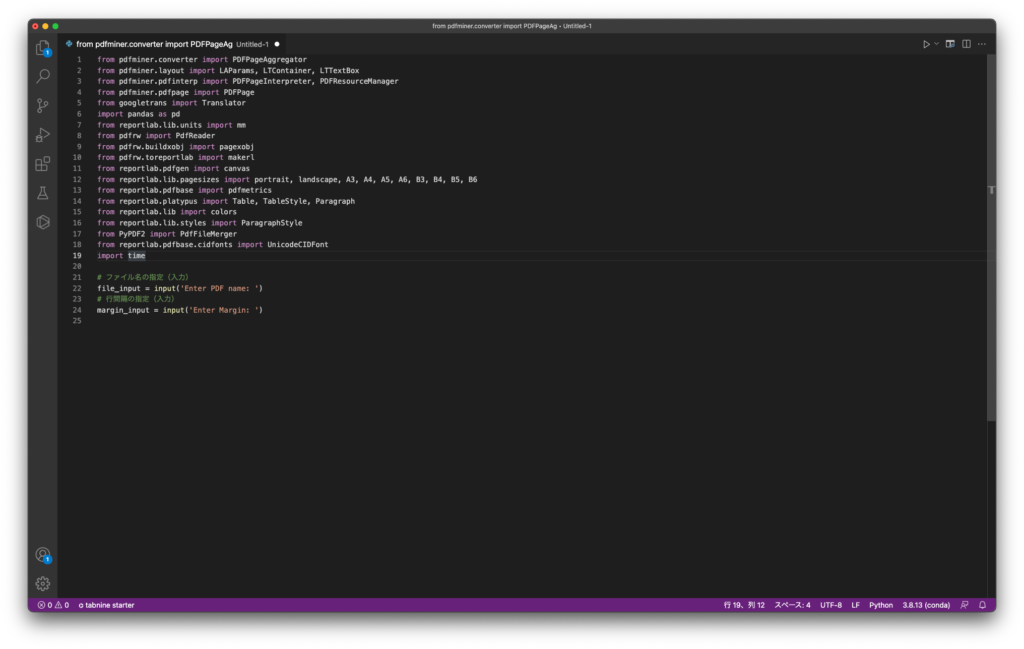Viewport: 1024px width, 649px height.
Task: Run the Python file with play button
Action: click(926, 44)
